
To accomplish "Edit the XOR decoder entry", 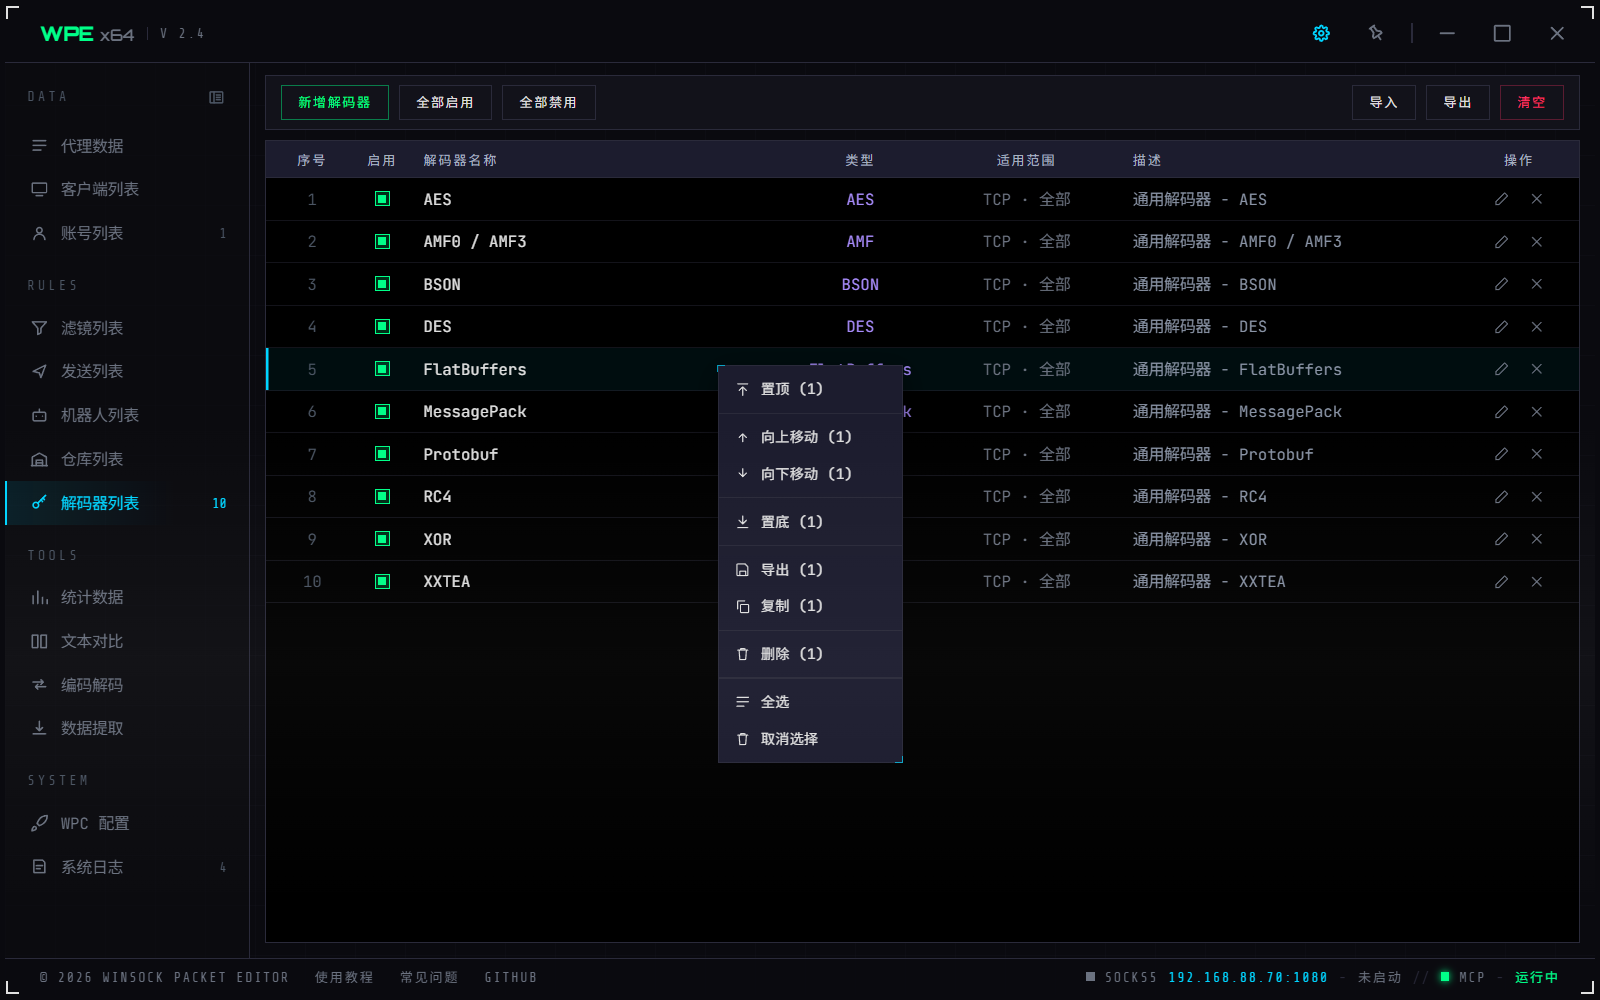I will pos(1501,539).
